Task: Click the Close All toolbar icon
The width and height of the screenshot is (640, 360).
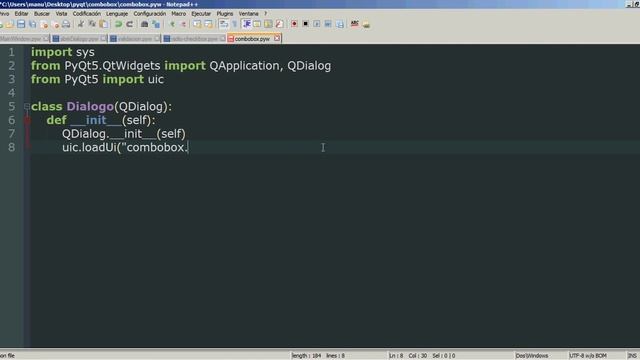Action: (55, 24)
